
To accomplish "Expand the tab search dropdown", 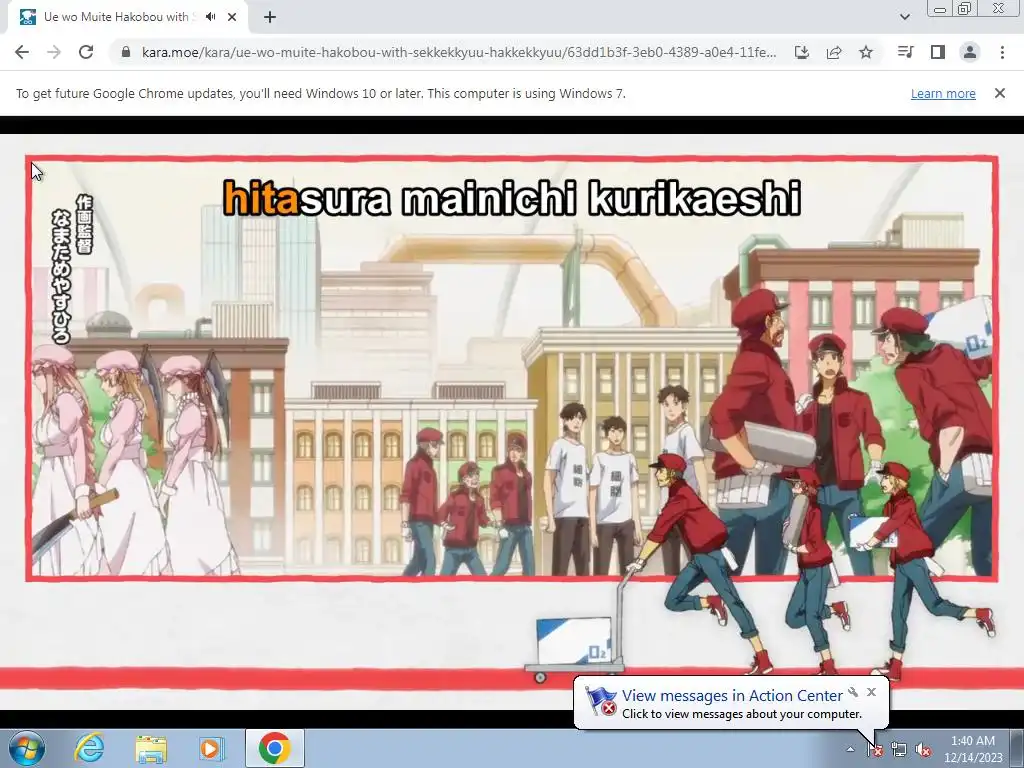I will point(904,17).
